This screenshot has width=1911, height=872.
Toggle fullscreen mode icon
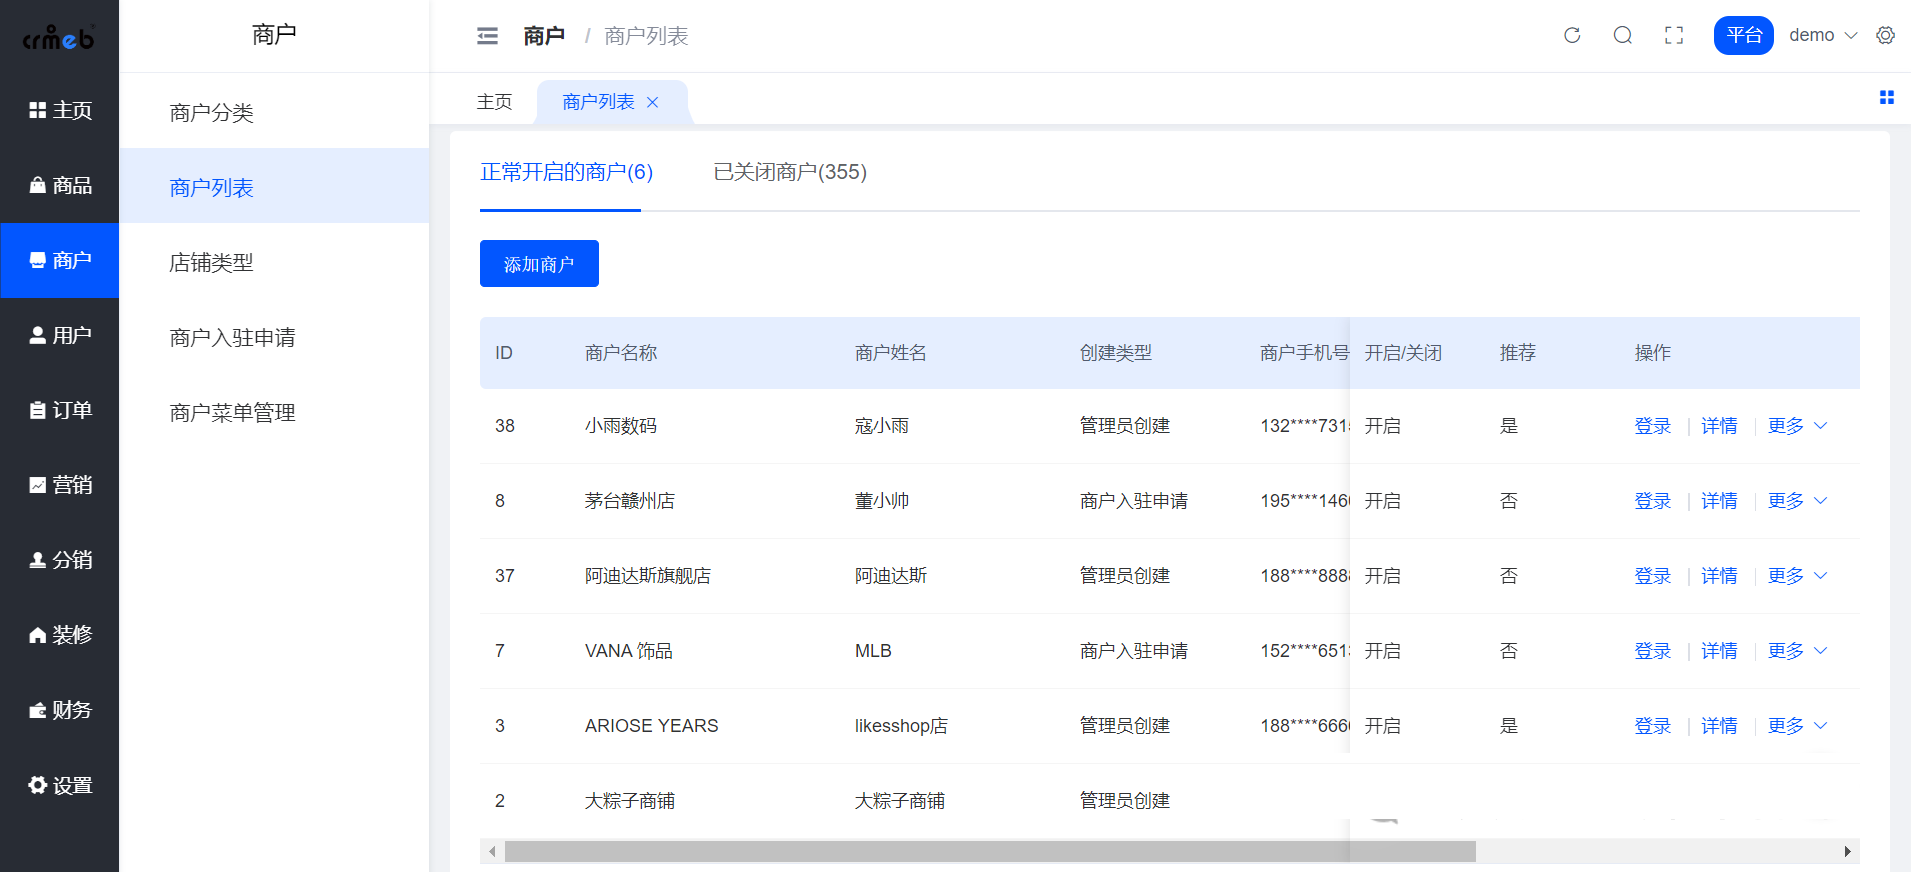click(x=1673, y=36)
